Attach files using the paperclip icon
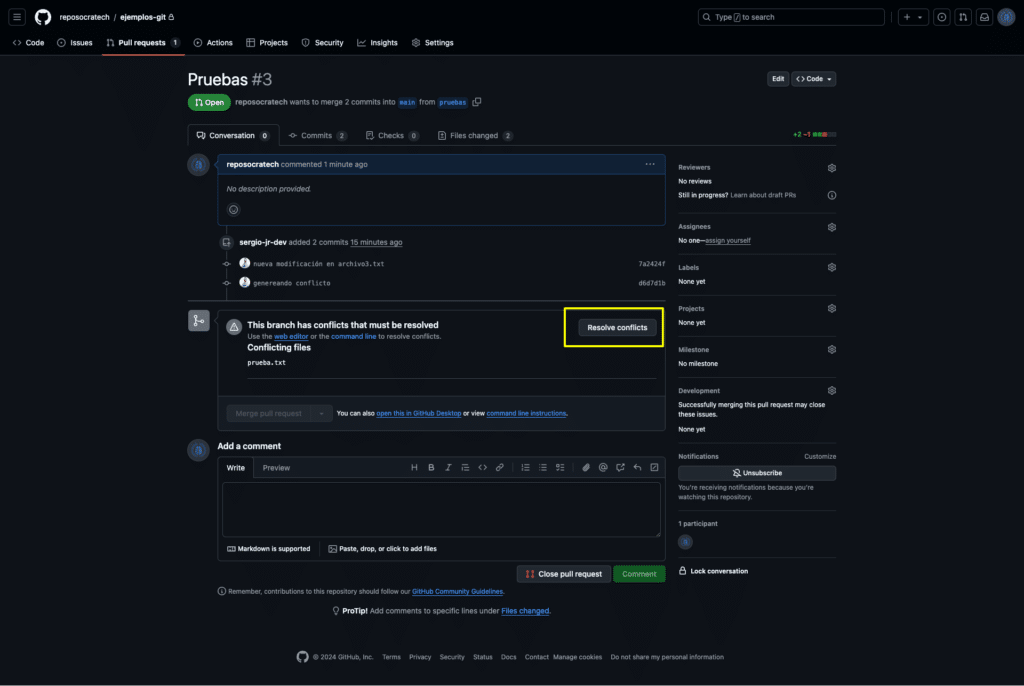The width and height of the screenshot is (1024, 686). pyautogui.click(x=586, y=468)
